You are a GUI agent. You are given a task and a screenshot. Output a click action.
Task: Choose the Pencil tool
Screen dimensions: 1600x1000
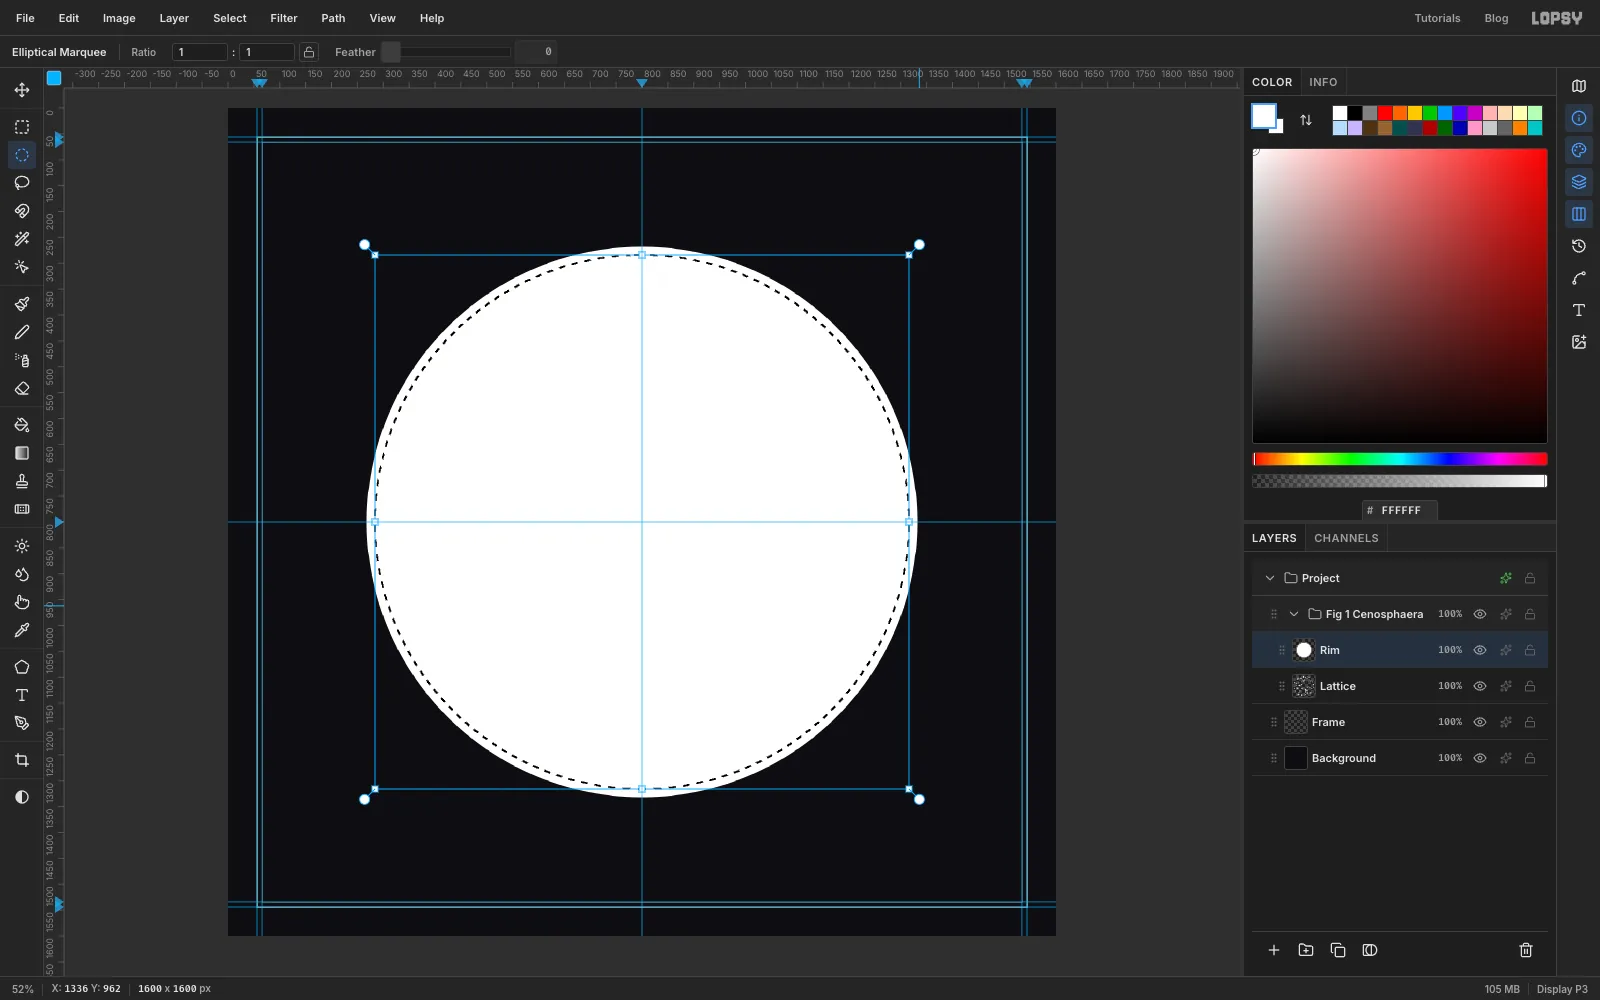(x=22, y=332)
